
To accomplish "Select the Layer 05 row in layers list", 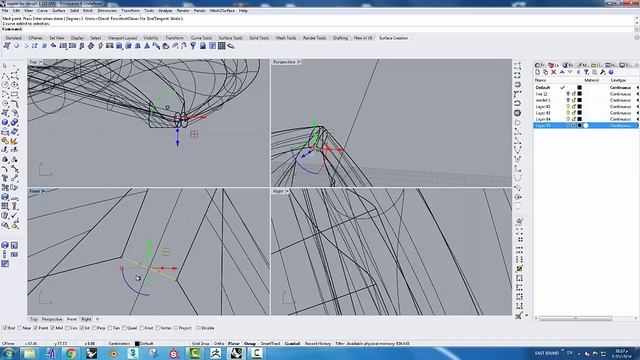I will (586, 125).
